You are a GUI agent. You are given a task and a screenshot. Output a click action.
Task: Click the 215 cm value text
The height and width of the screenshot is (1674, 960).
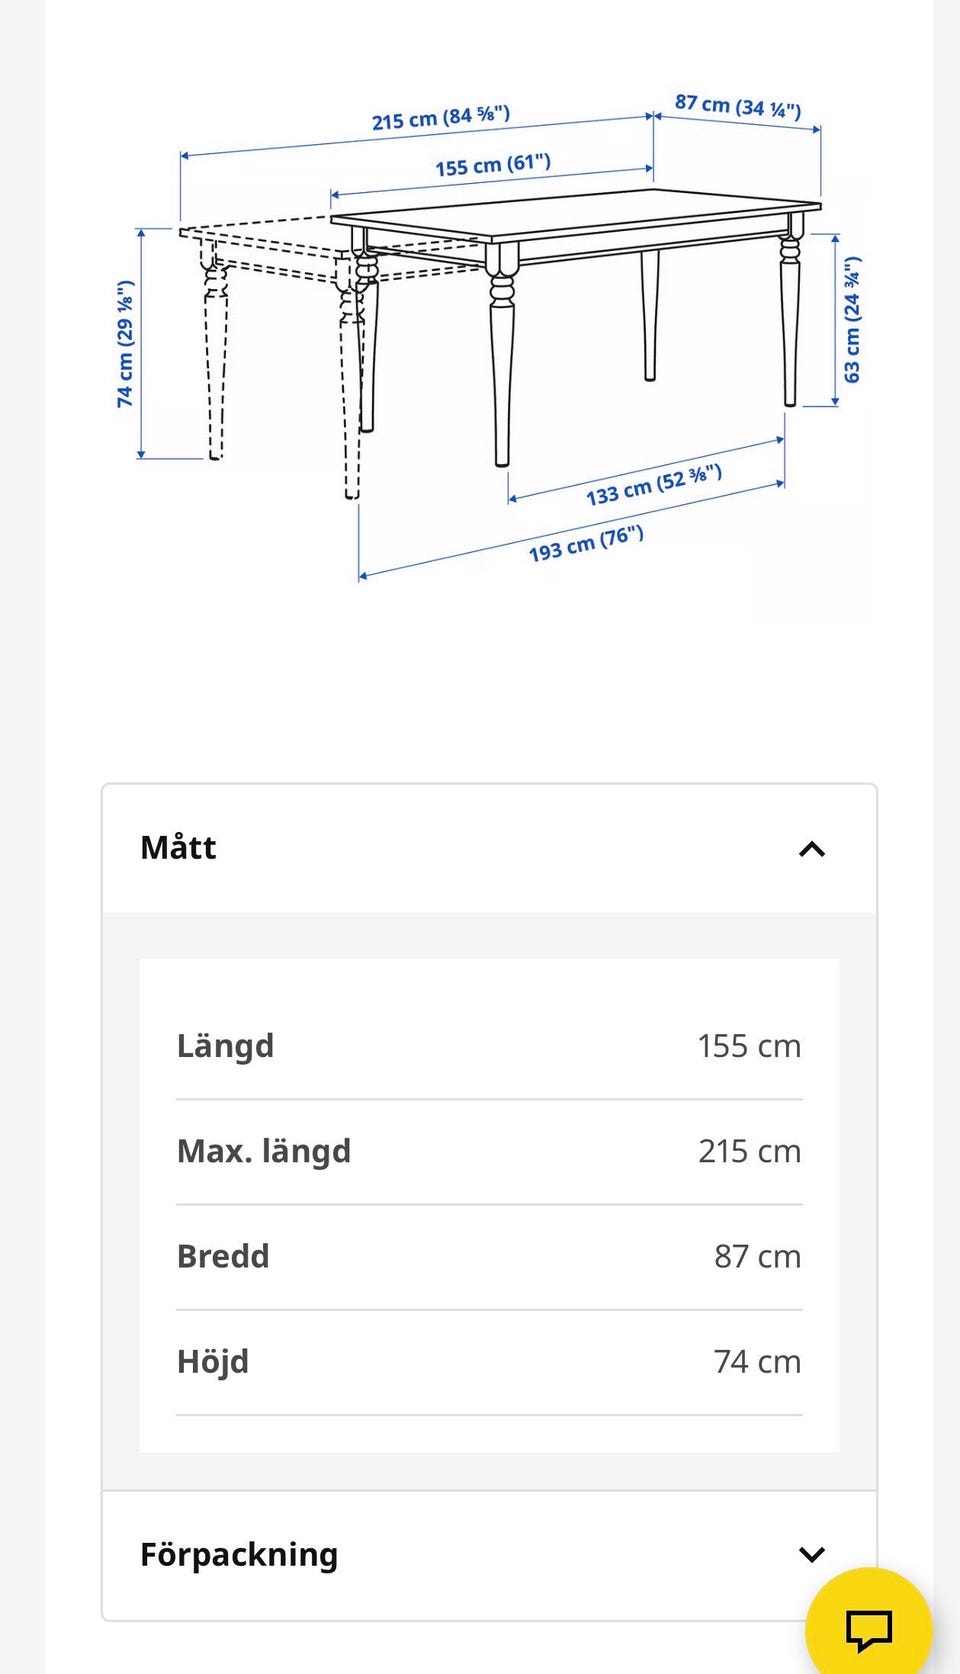click(x=749, y=1151)
